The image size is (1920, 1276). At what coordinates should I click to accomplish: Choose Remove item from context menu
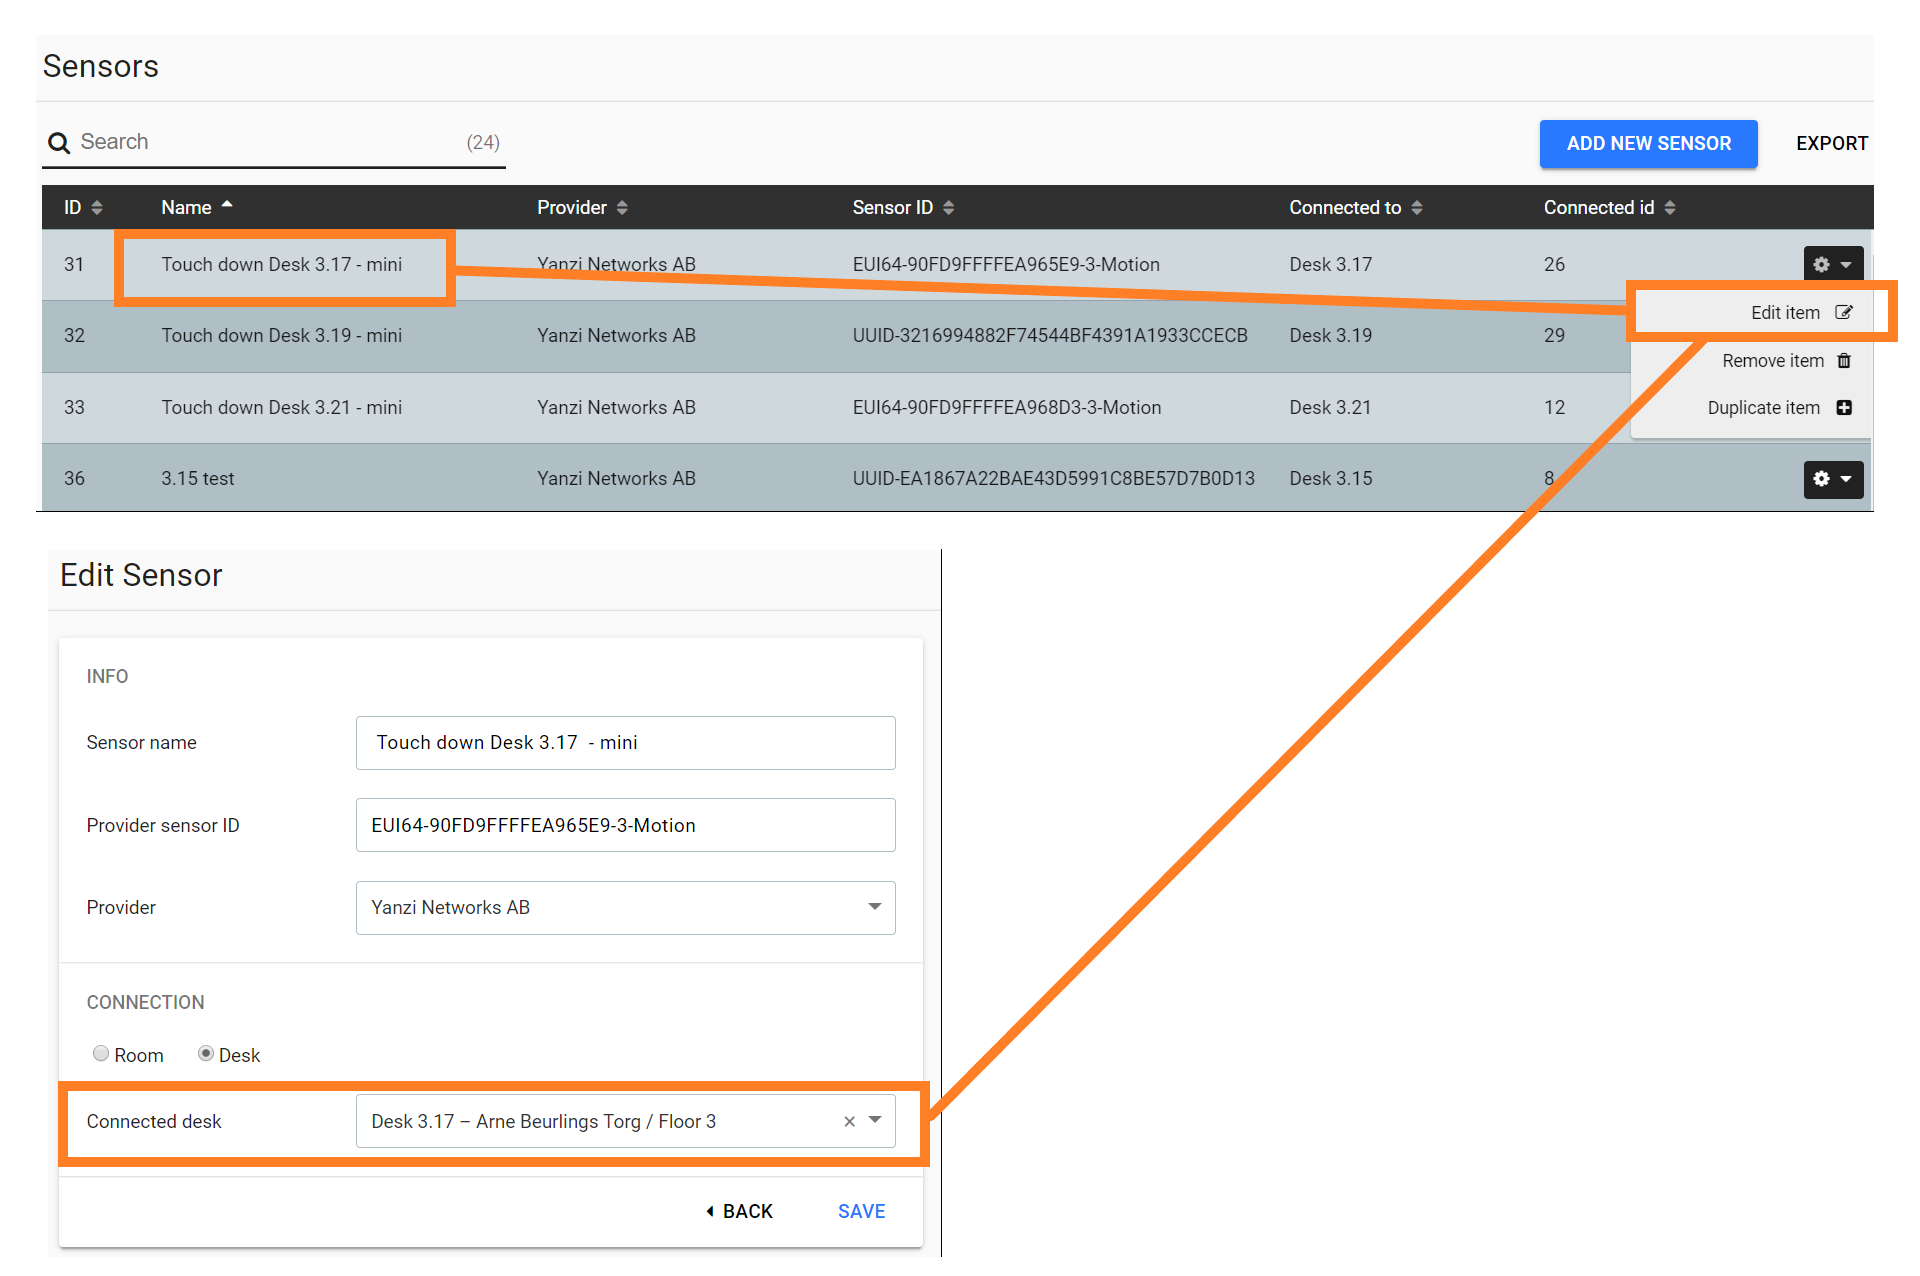click(x=1752, y=360)
